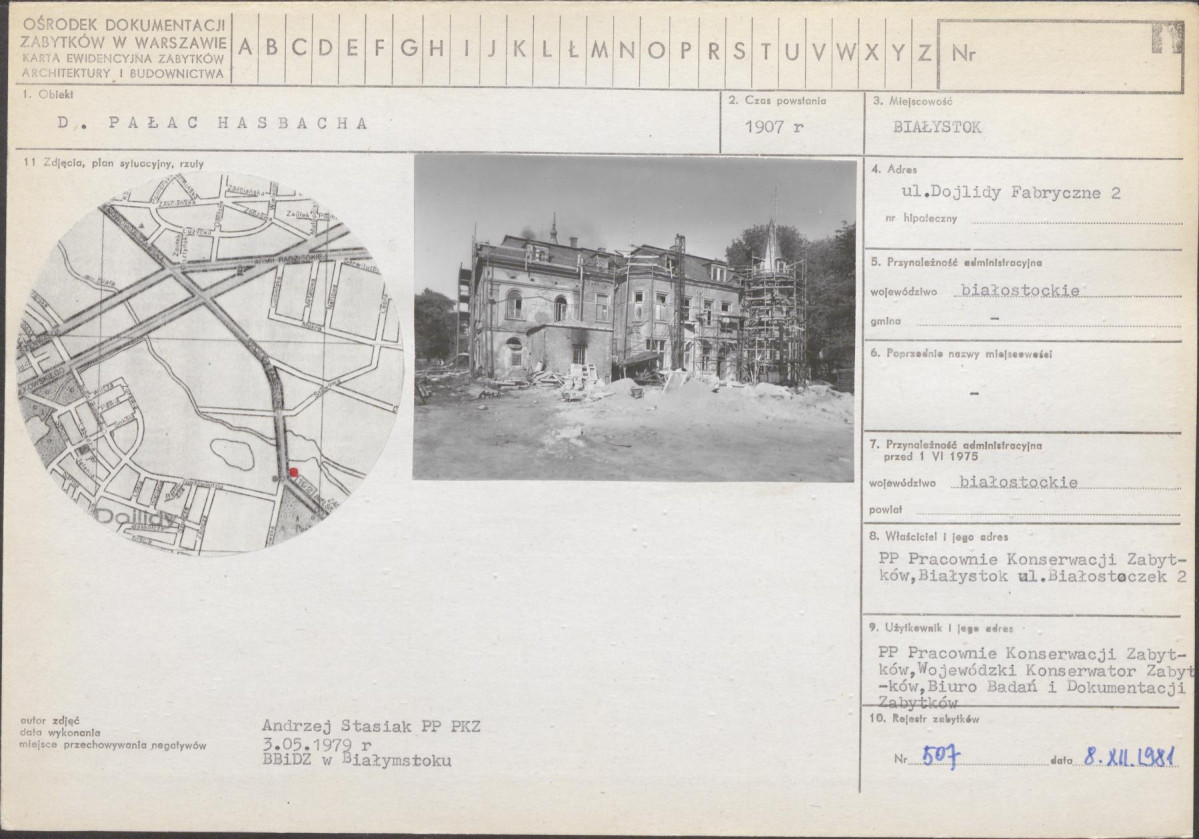Click the letter A index cell
Image resolution: width=1199 pixels, height=839 pixels.
pyautogui.click(x=246, y=49)
